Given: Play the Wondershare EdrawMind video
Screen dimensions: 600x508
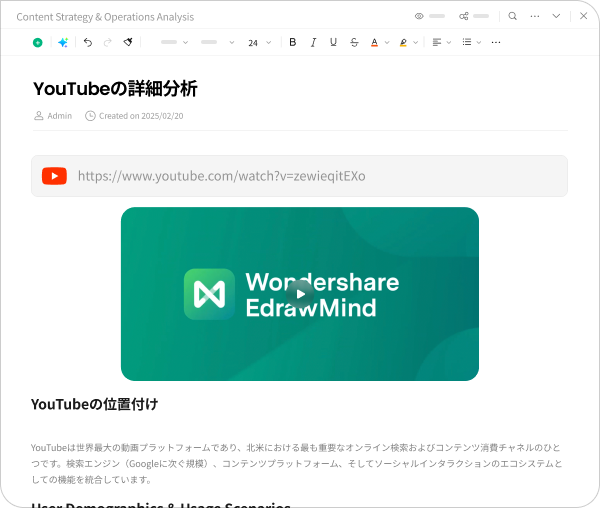Looking at the screenshot, I should pos(299,294).
